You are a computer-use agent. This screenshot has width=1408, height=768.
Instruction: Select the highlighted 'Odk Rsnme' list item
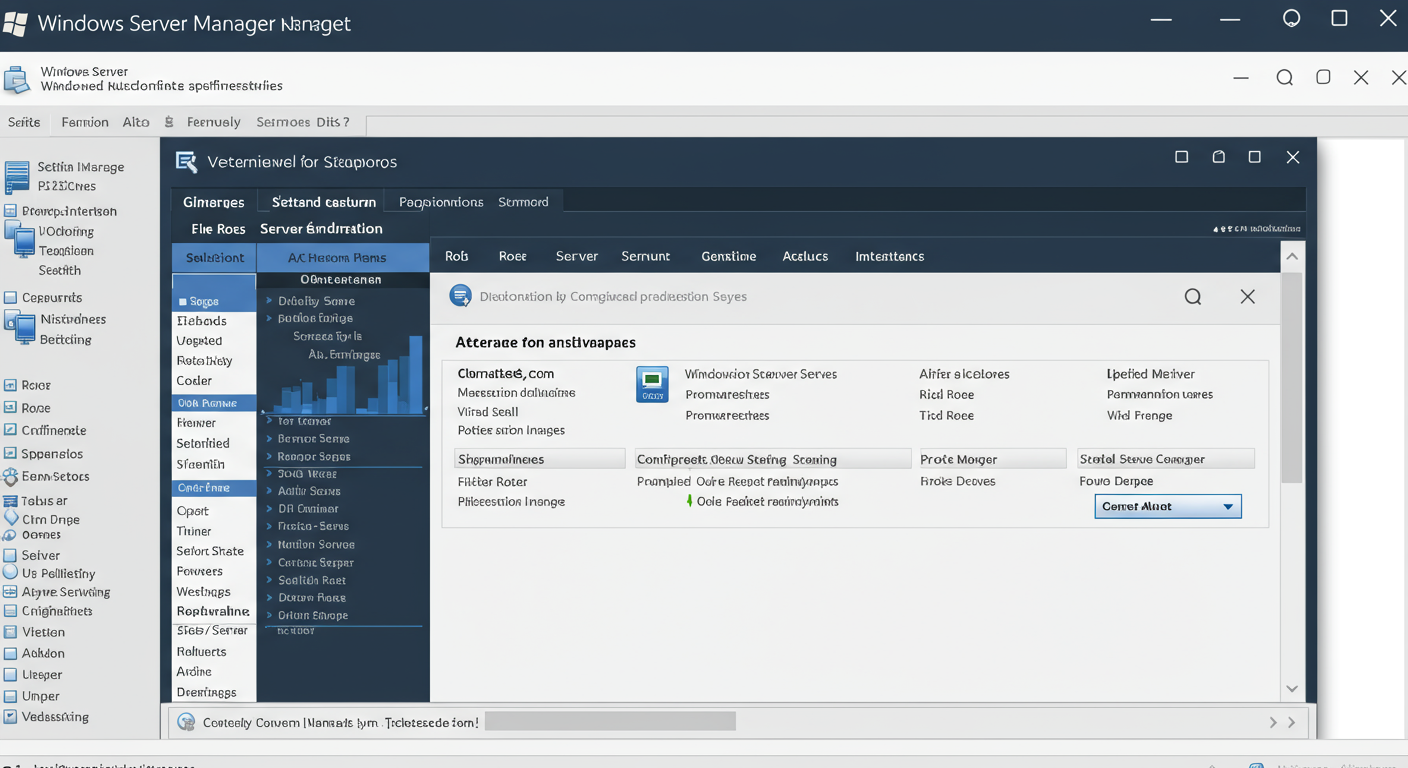tap(214, 403)
